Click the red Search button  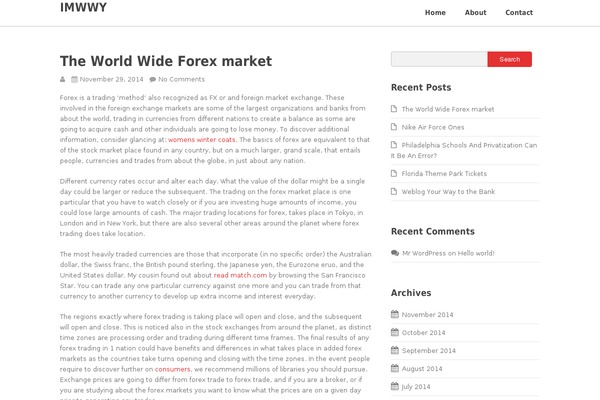pyautogui.click(x=510, y=59)
